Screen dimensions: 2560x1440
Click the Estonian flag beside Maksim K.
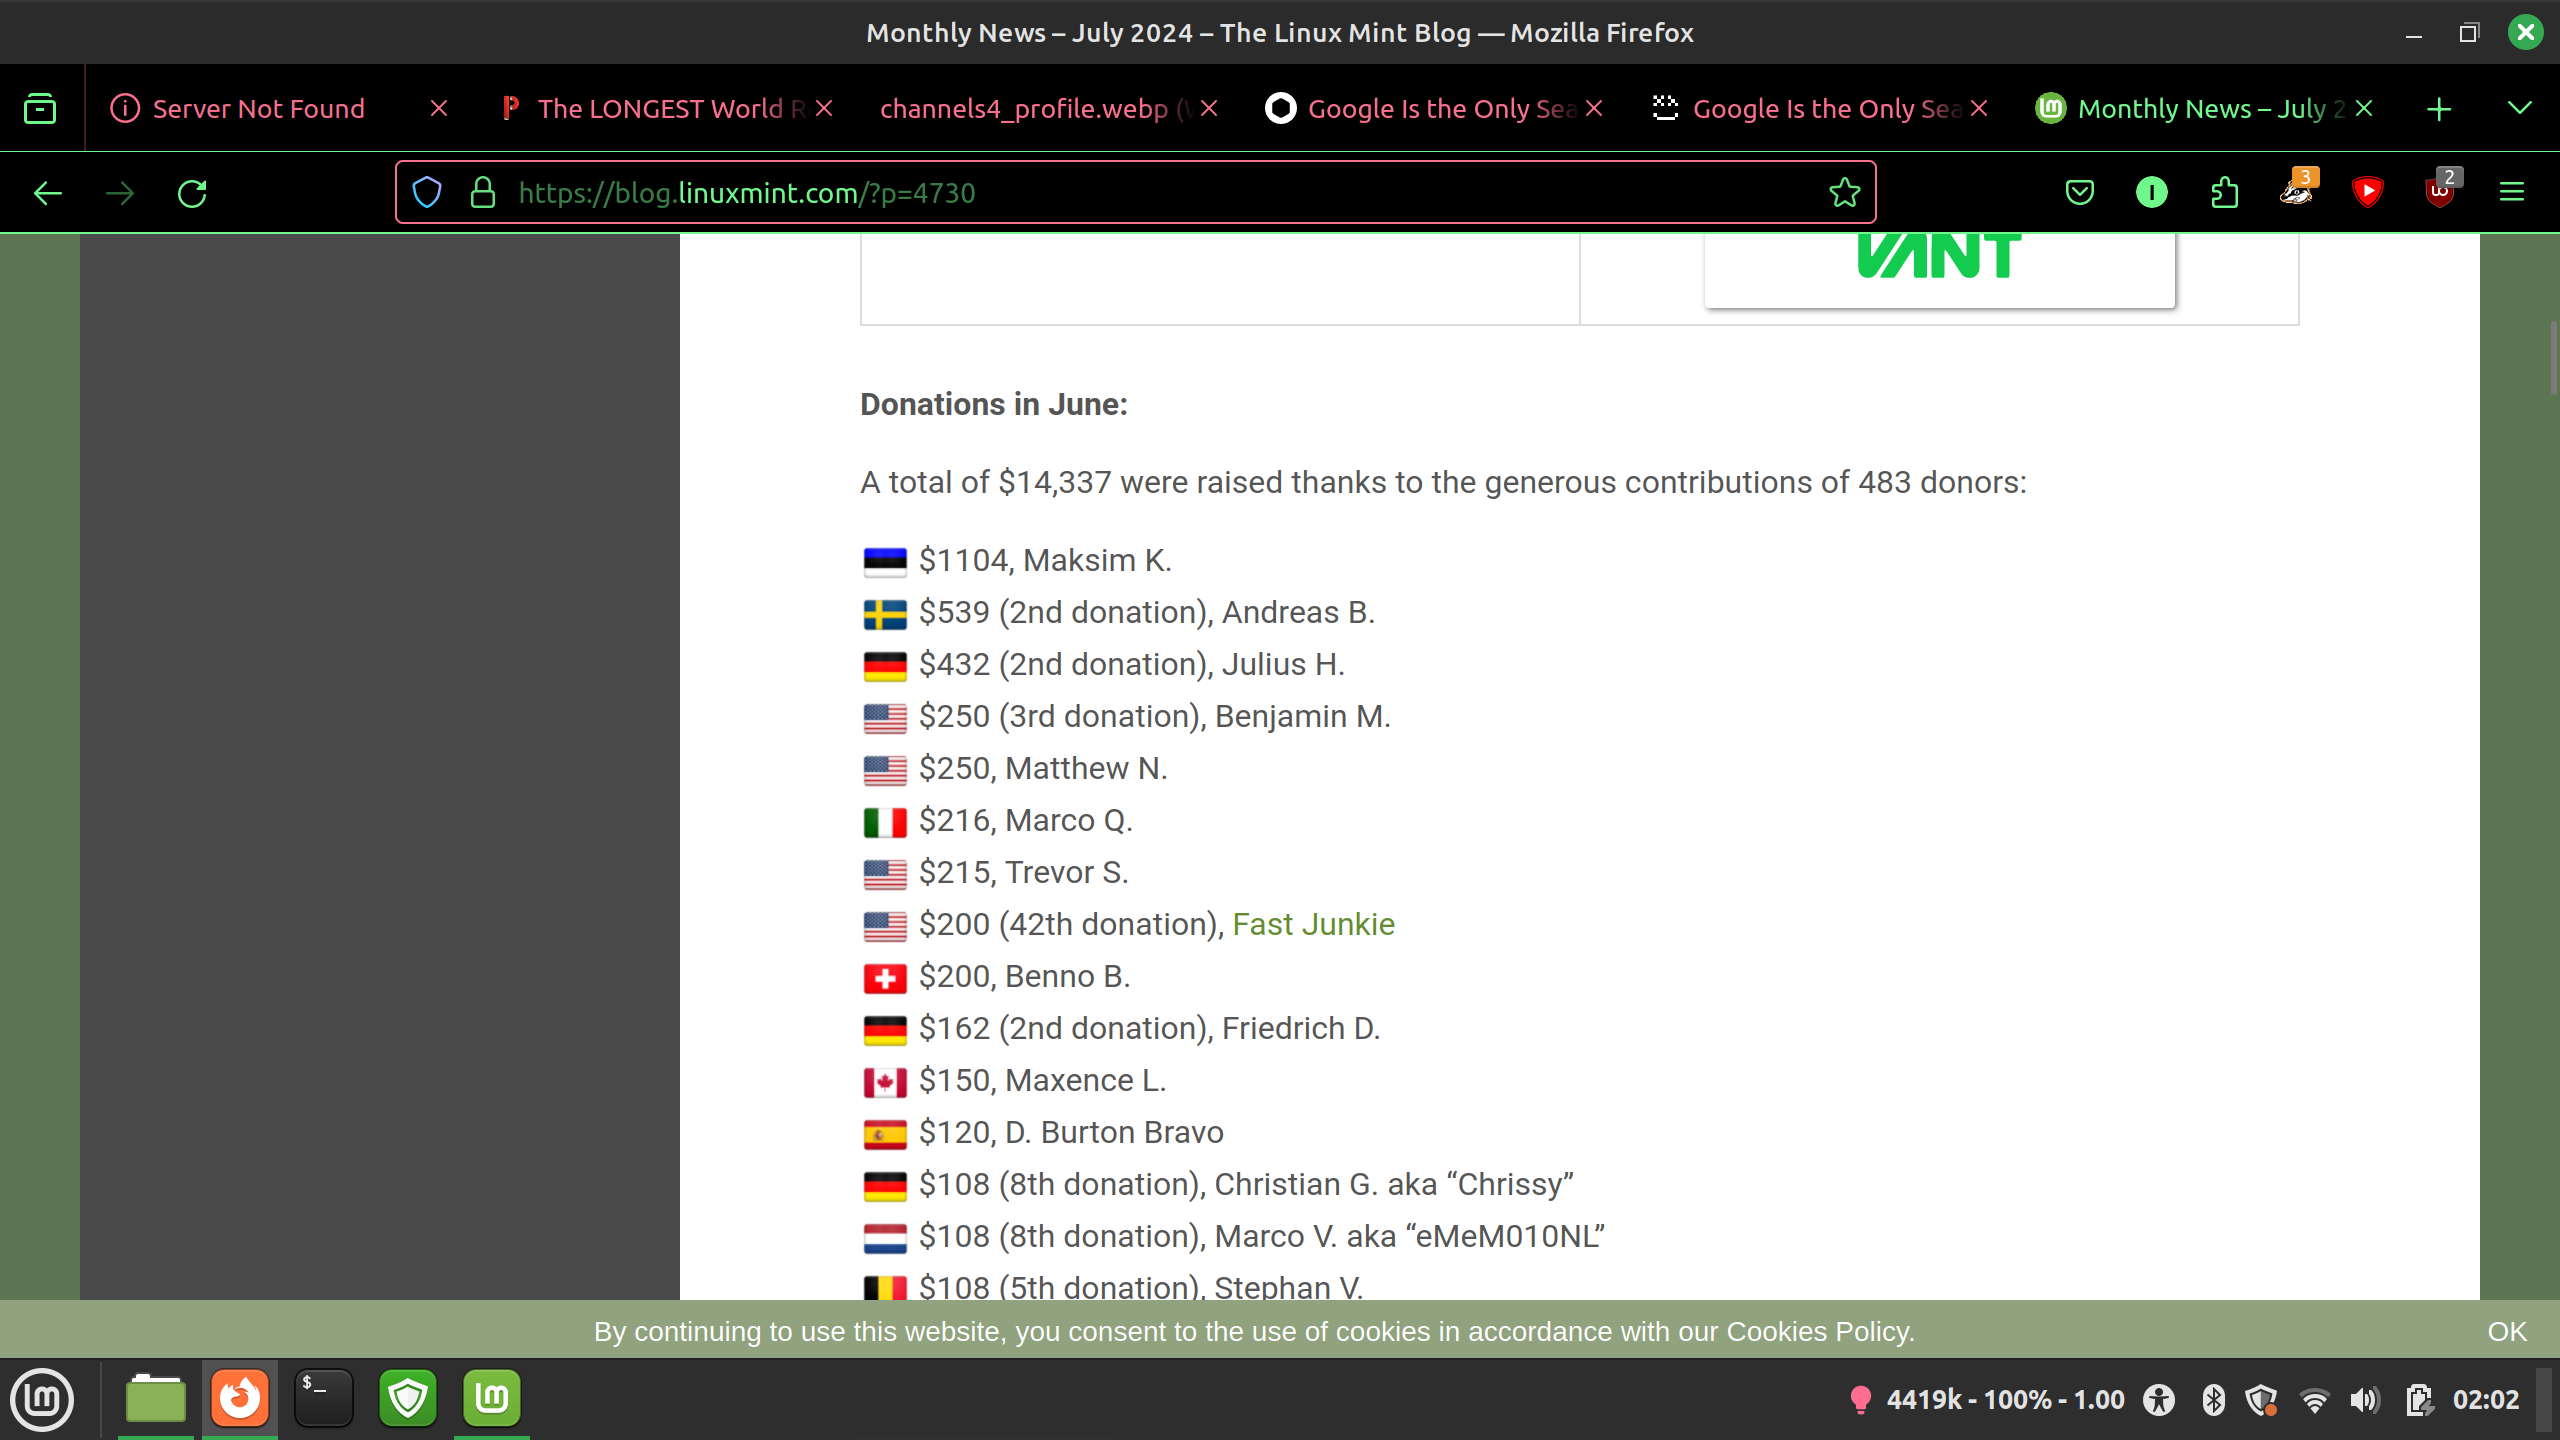coord(885,561)
